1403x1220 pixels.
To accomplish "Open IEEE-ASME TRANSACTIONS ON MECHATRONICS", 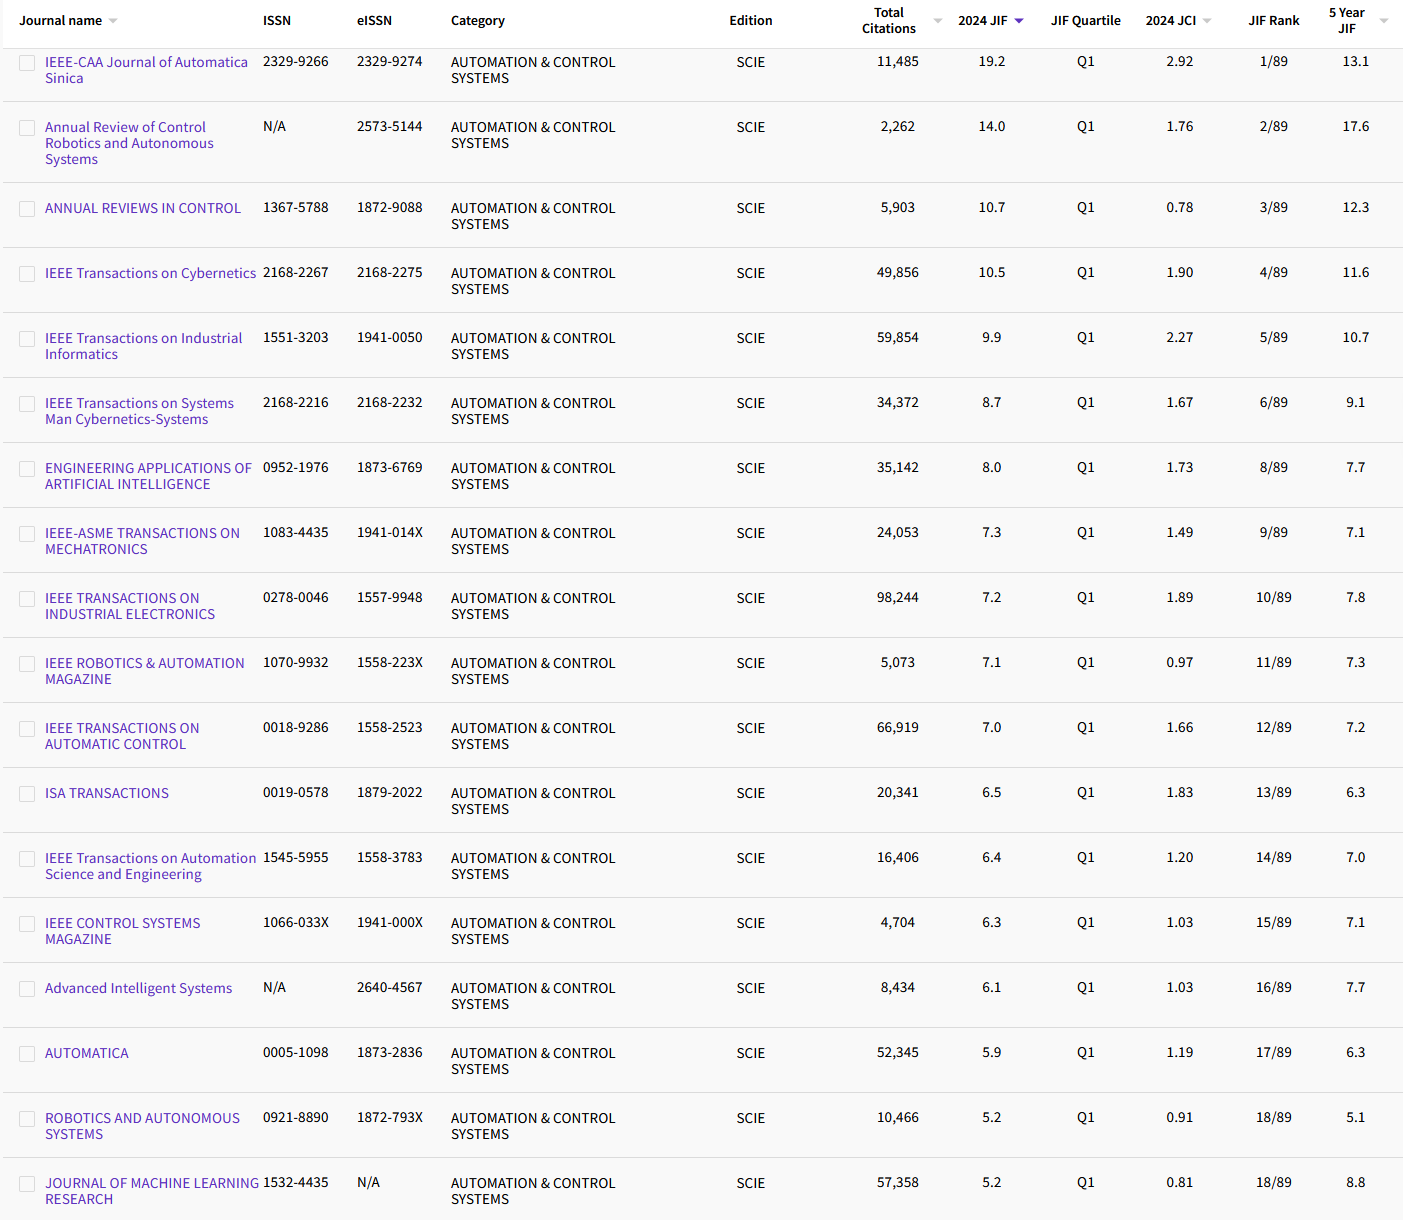I will click(142, 541).
